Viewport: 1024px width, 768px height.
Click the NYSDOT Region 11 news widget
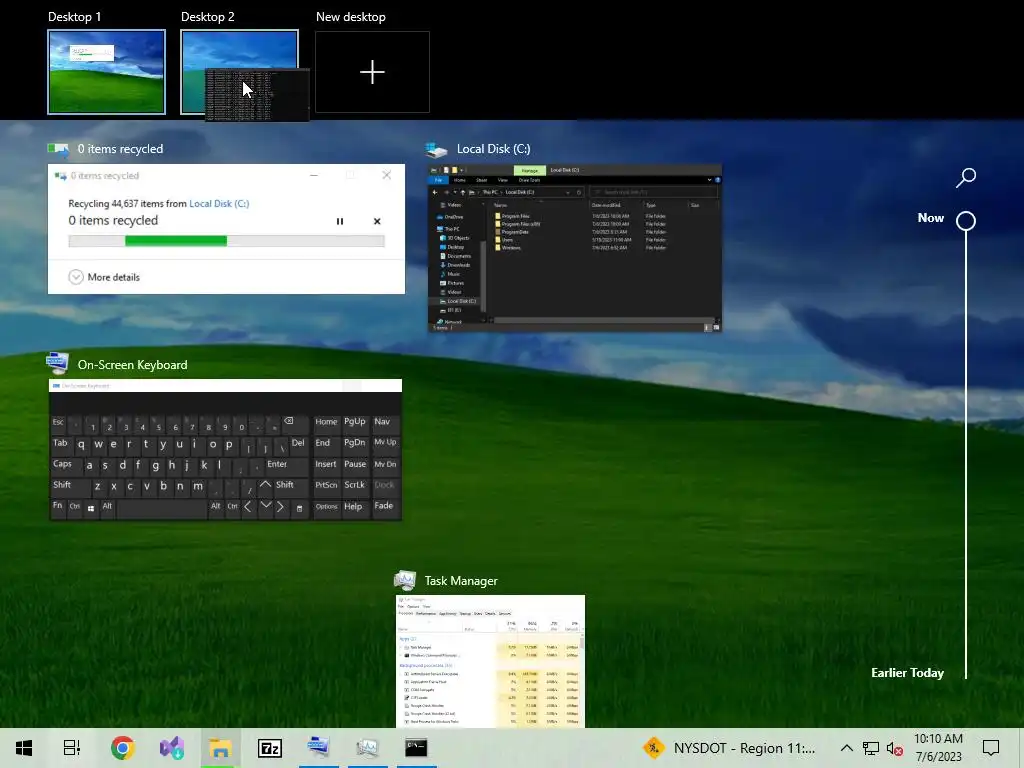point(729,748)
